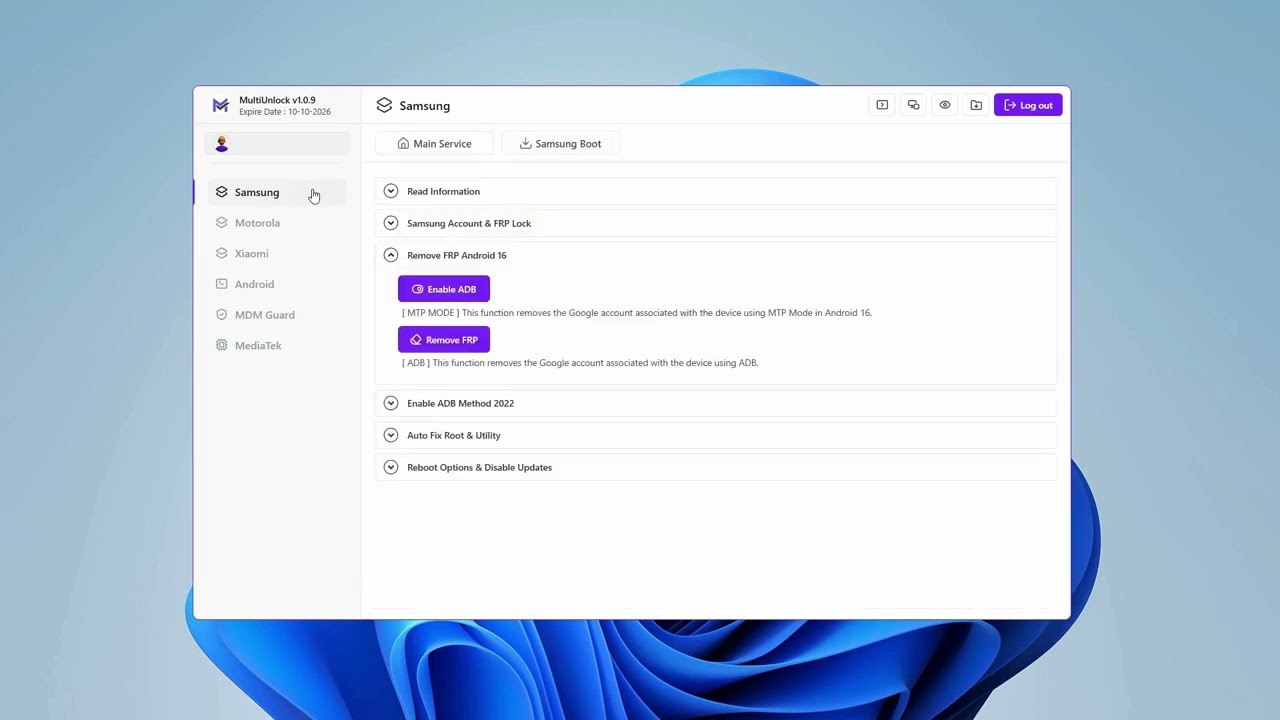Select Xiaomi in the sidebar
Viewport: 1280px width, 720px height.
[277, 254]
